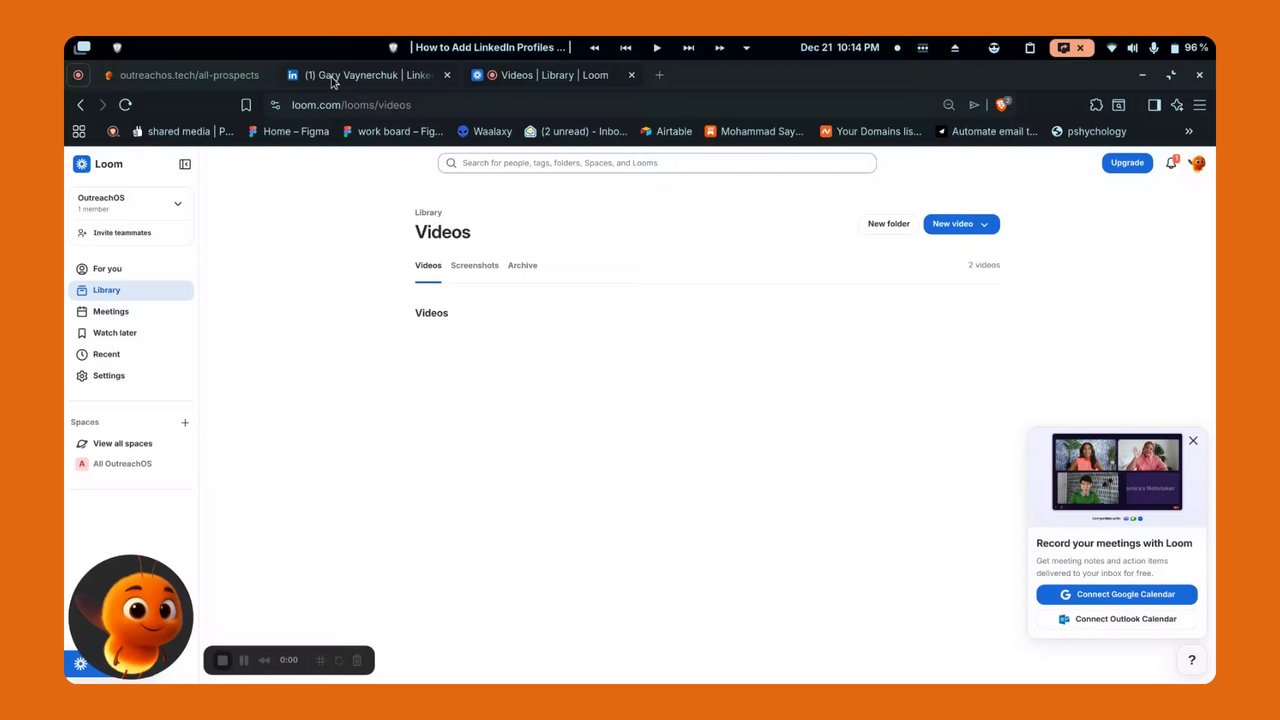Close the Videos Library Loom tab
1280x720 pixels.
tap(631, 75)
